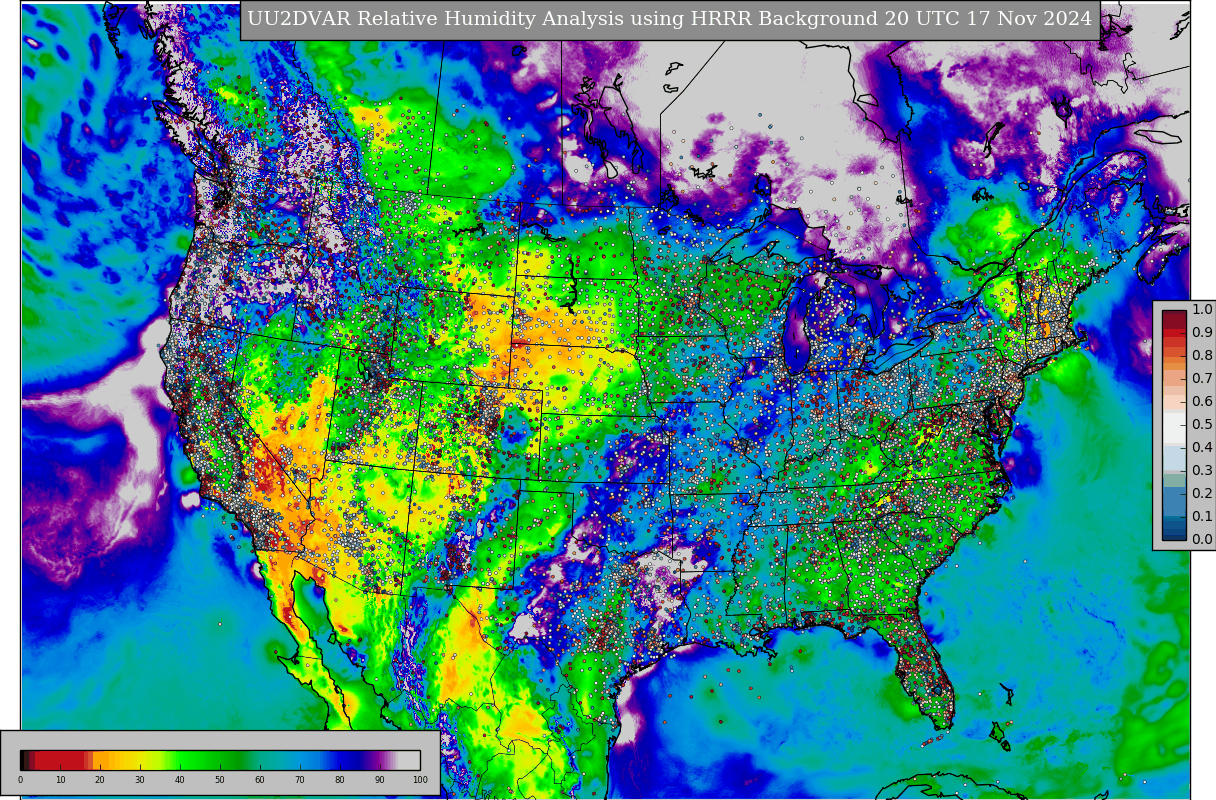Click the horizontal relative humidity colorbar
The width and height of the screenshot is (1216, 800).
(x=220, y=760)
